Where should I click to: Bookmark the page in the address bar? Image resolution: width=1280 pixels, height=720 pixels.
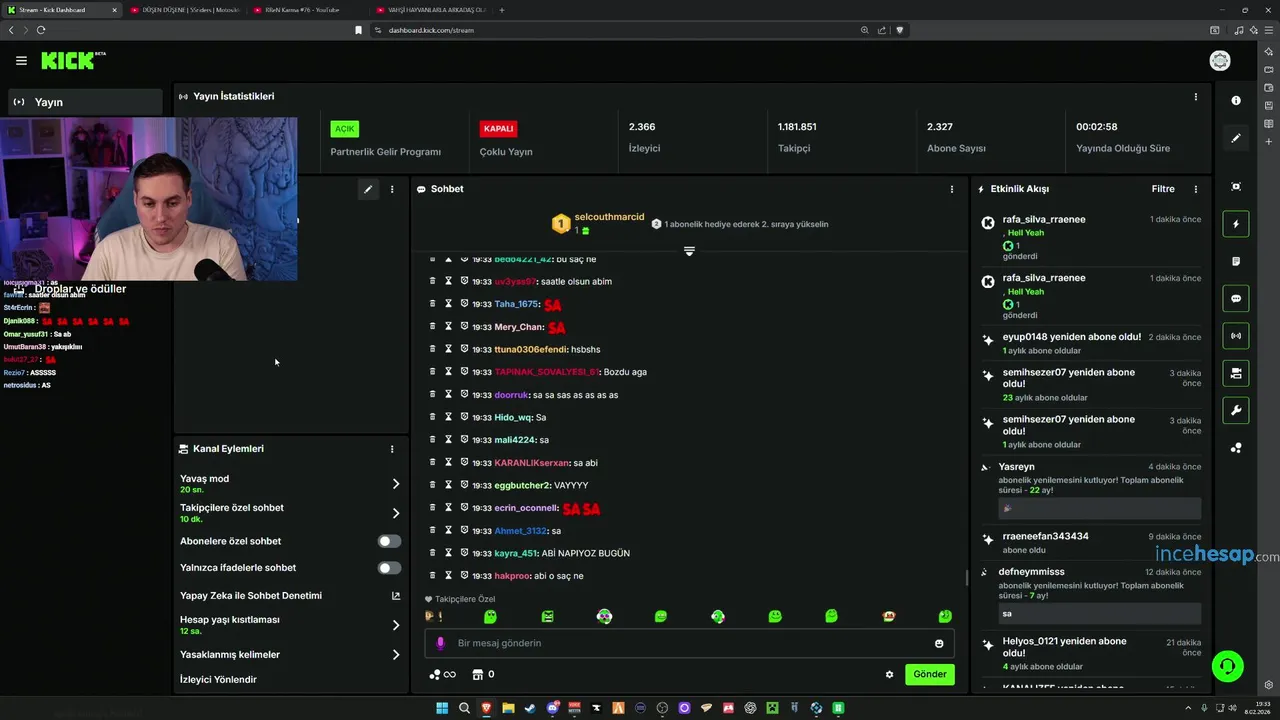358,30
